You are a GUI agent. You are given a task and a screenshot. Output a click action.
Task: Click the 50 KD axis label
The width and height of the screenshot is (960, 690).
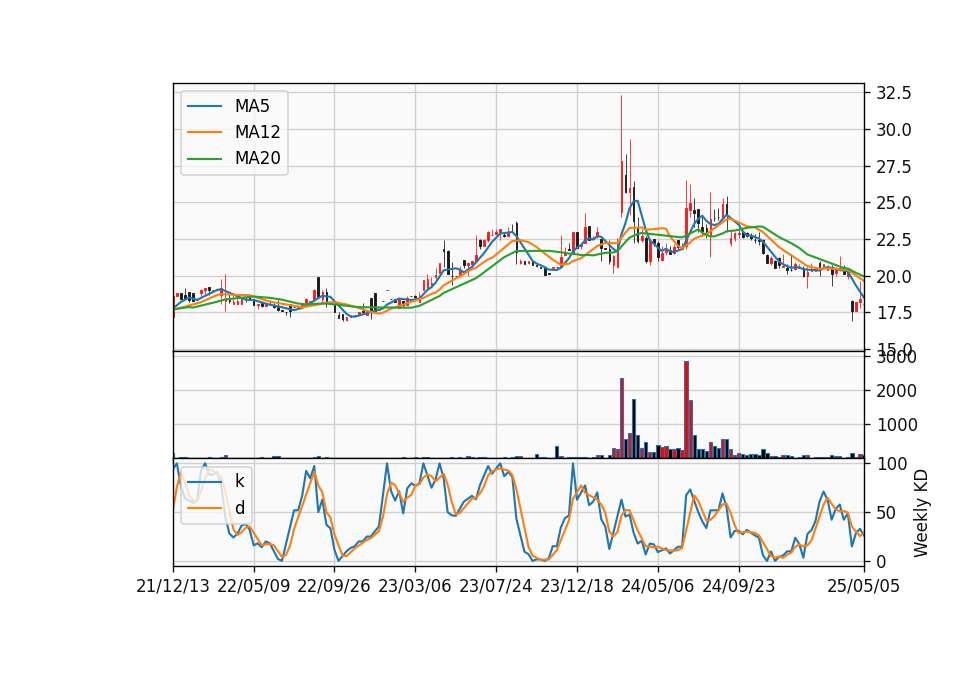pyautogui.click(x=885, y=512)
